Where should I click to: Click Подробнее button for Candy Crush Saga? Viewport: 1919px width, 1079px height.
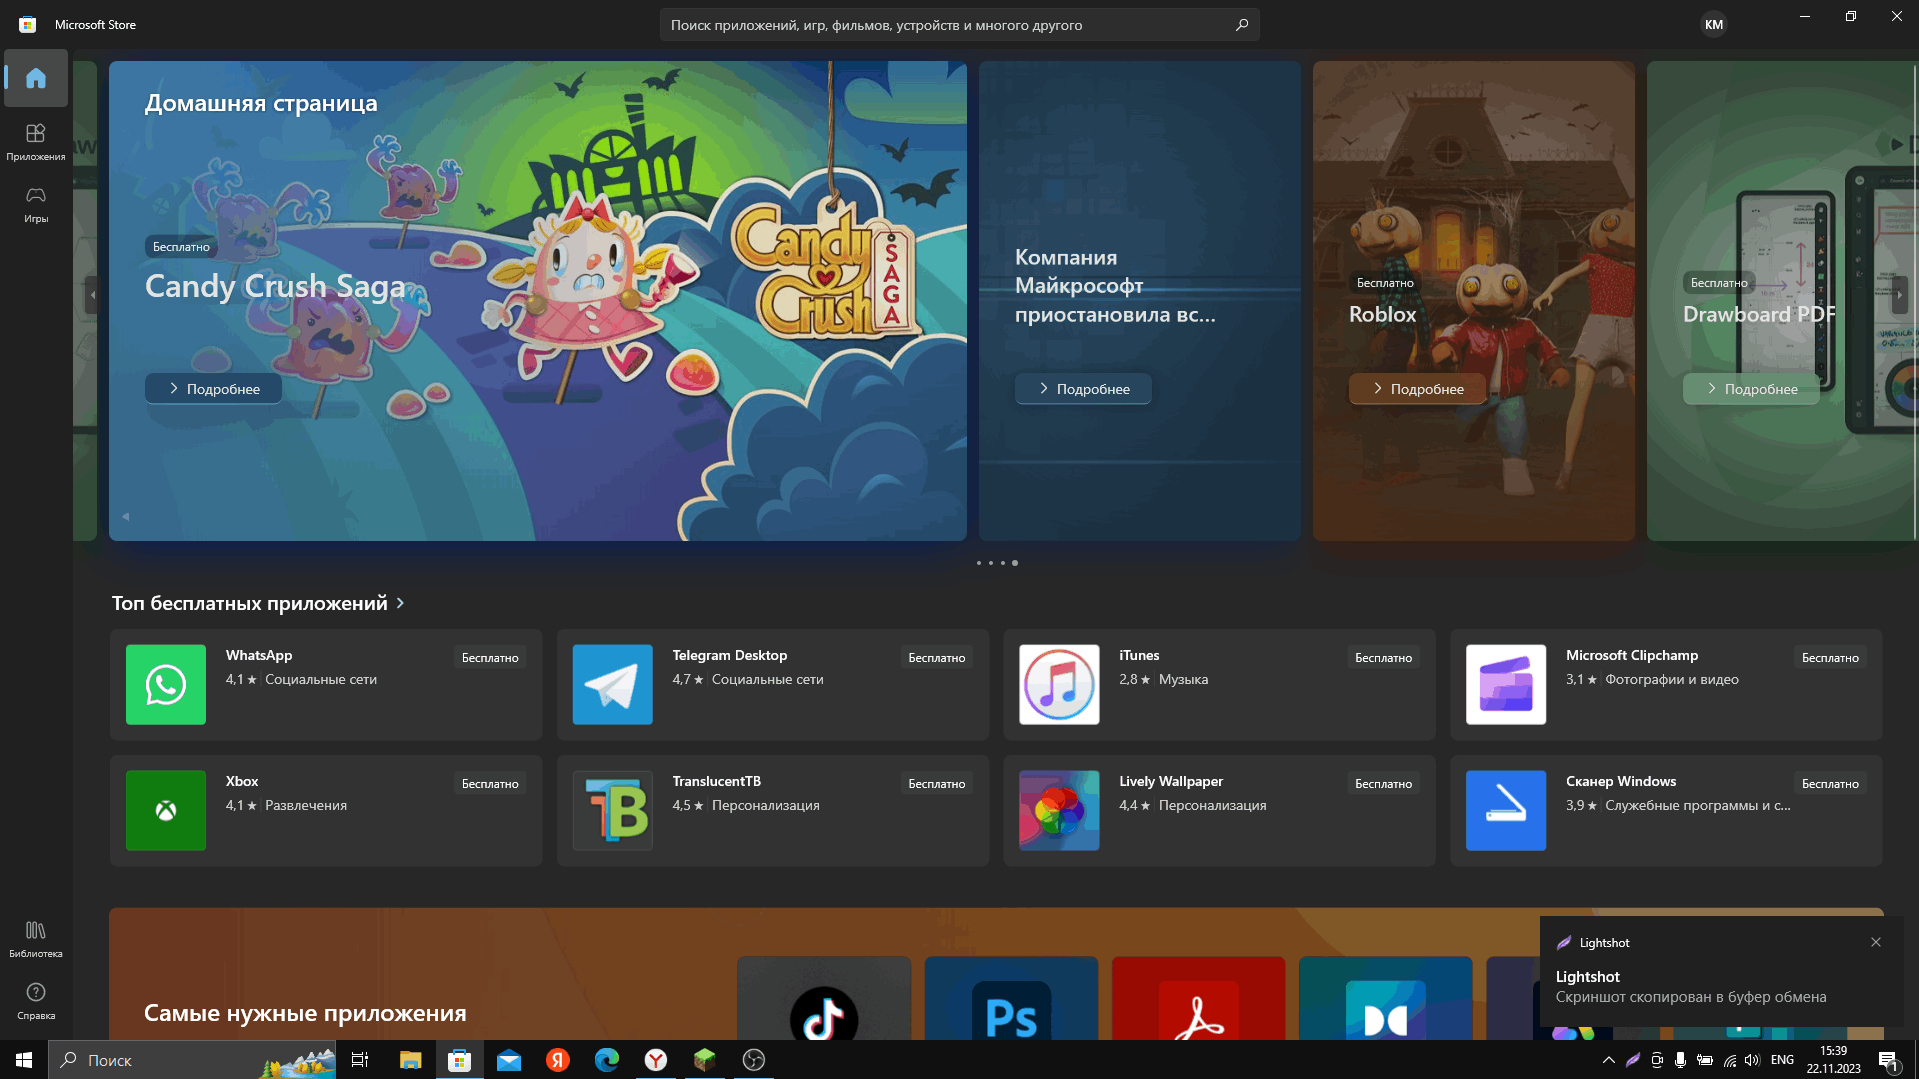click(213, 389)
